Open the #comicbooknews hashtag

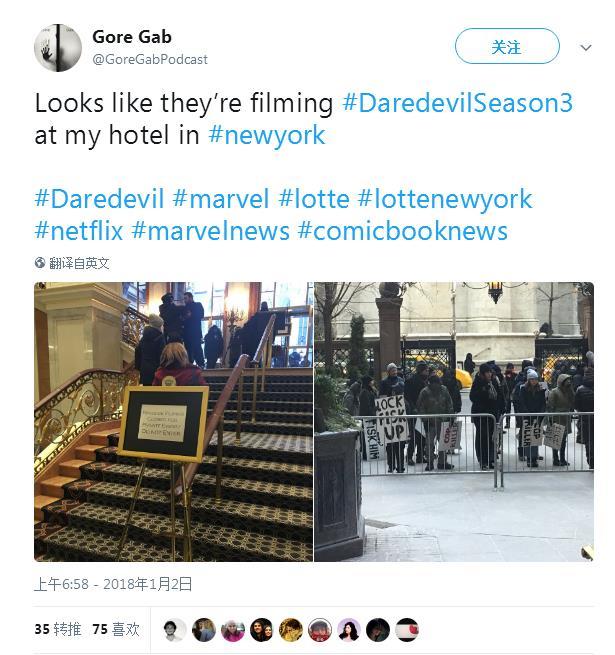(x=403, y=231)
